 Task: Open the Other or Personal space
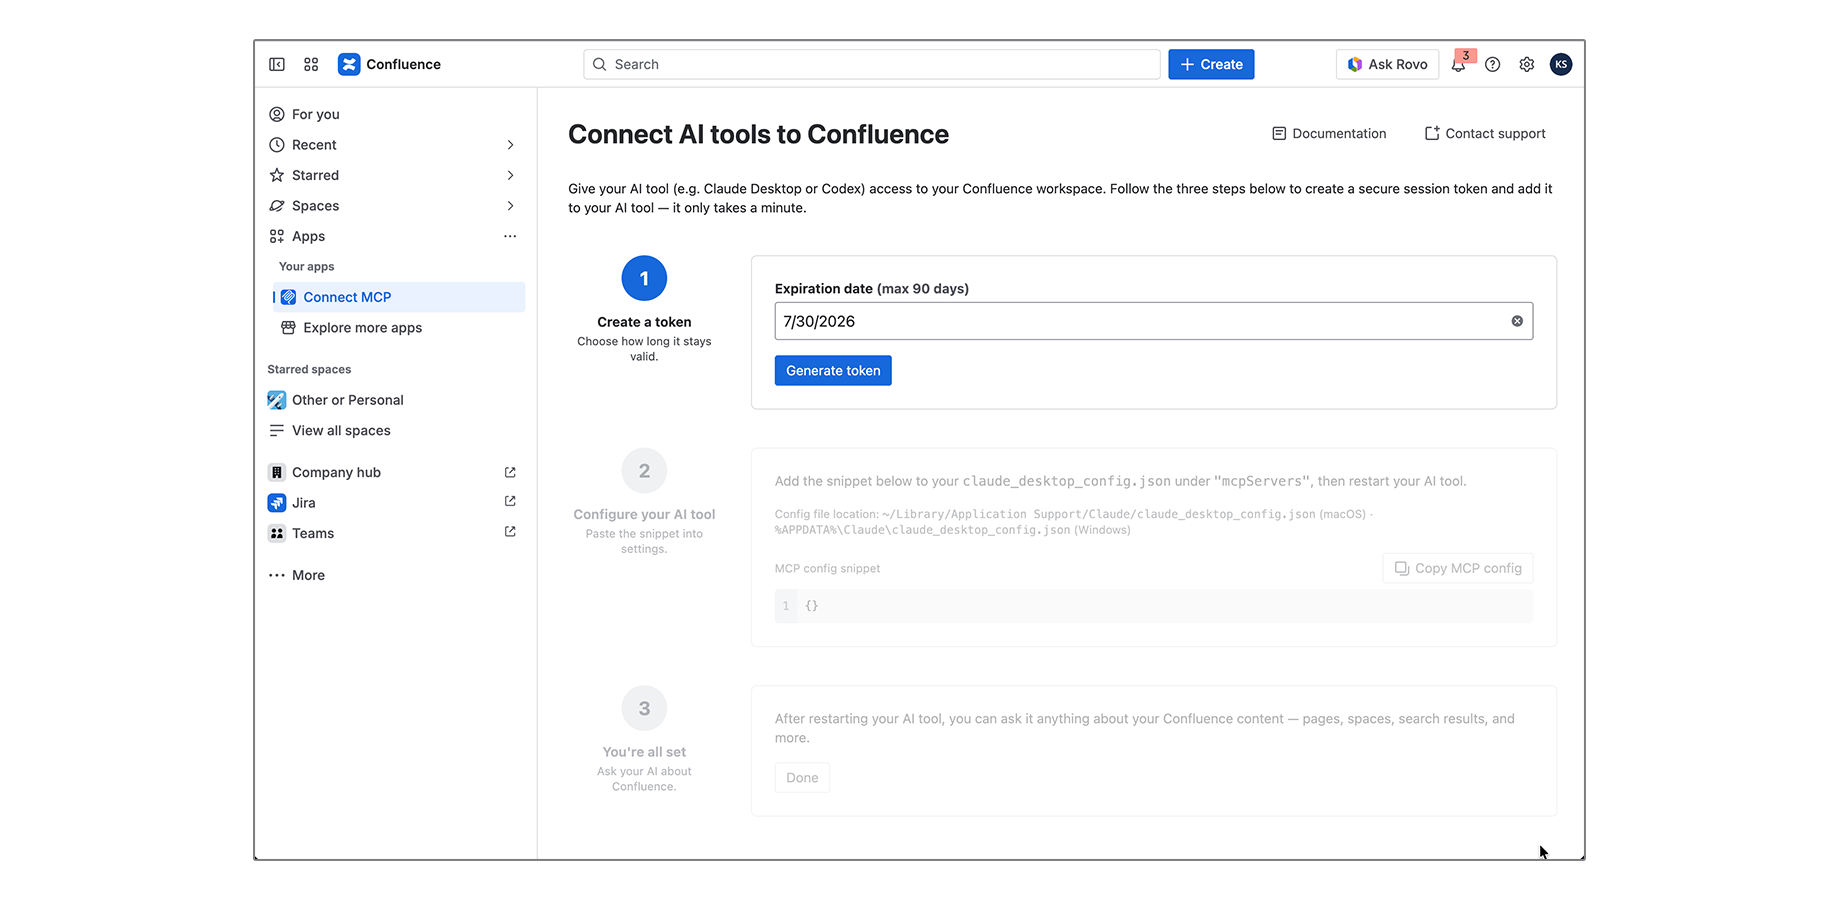[347, 400]
